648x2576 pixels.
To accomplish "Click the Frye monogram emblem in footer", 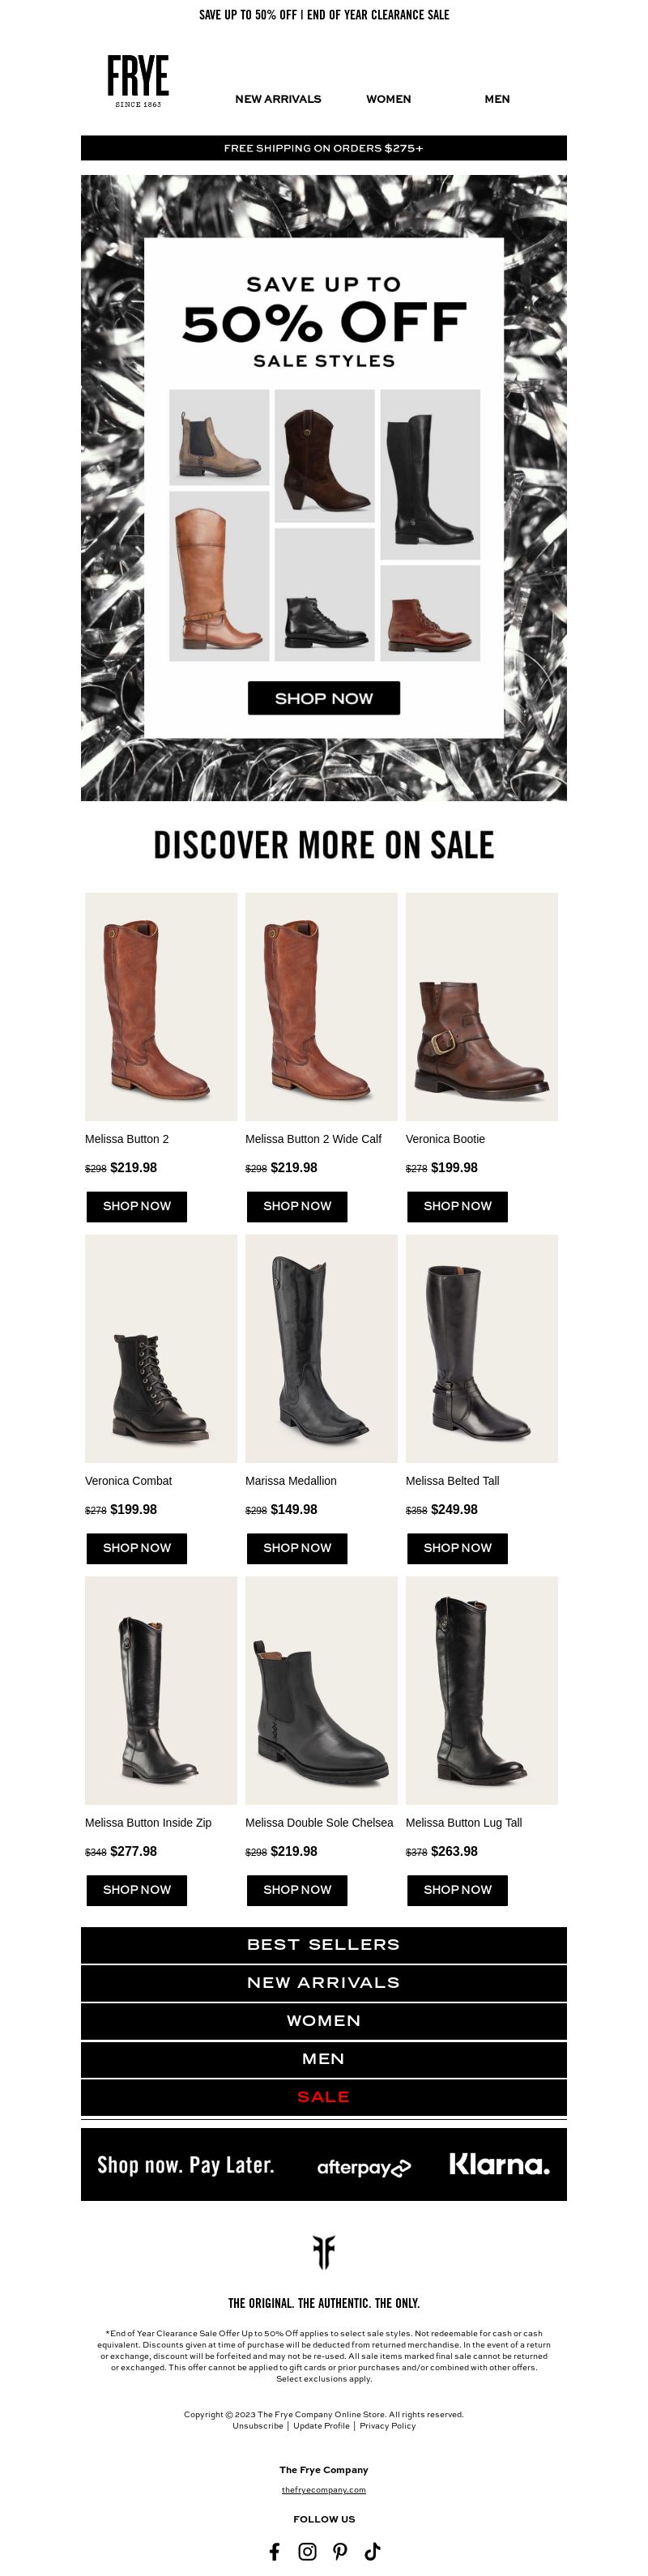I will [x=323, y=2253].
